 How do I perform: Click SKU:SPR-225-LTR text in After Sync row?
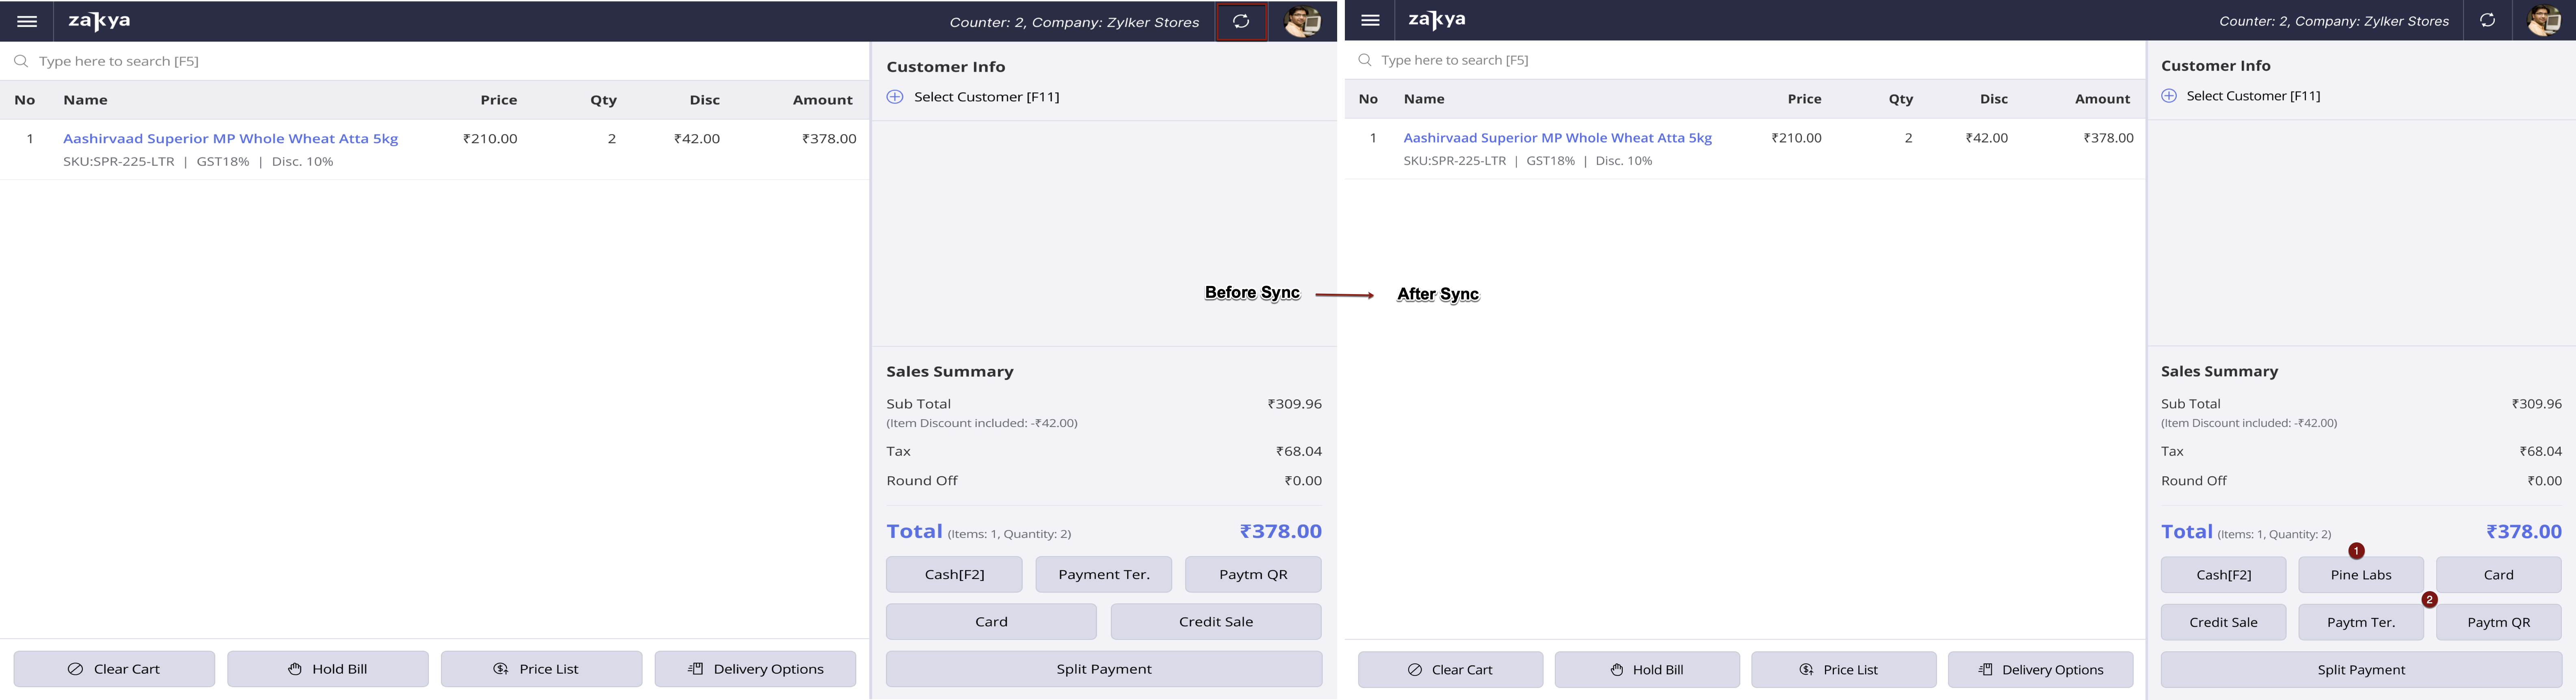pos(1454,161)
